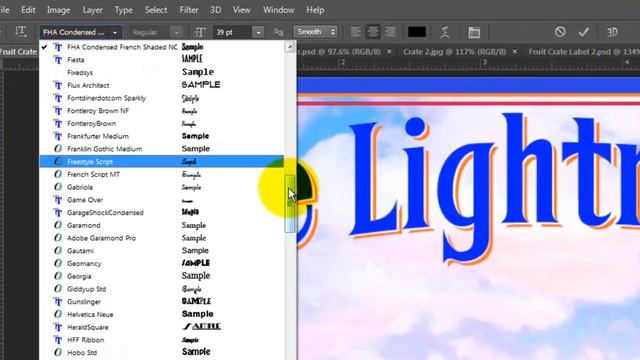Switch to Crate 2.jpg document tab
This screenshot has height=360, width=640.
[x=454, y=52]
